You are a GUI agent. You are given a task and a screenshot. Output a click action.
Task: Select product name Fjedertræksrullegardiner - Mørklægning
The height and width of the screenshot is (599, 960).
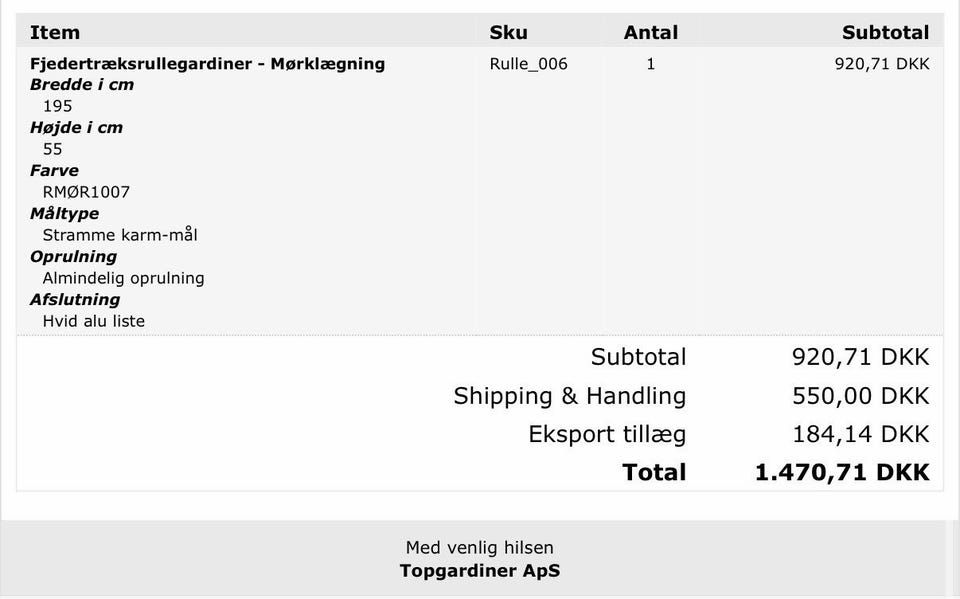coord(207,64)
